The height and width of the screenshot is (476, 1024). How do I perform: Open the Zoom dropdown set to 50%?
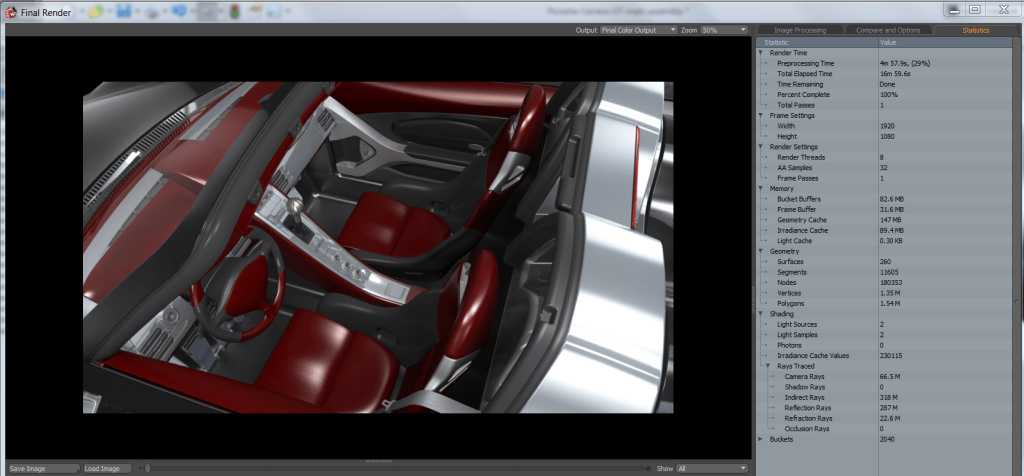[x=724, y=30]
